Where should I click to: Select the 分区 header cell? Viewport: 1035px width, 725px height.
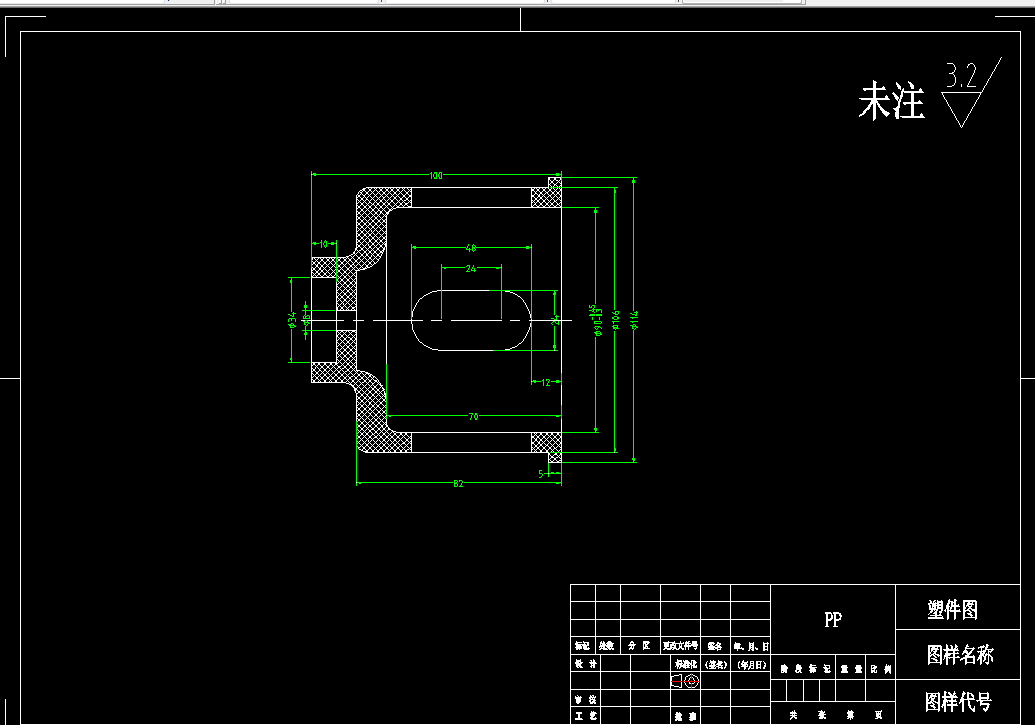(639, 646)
